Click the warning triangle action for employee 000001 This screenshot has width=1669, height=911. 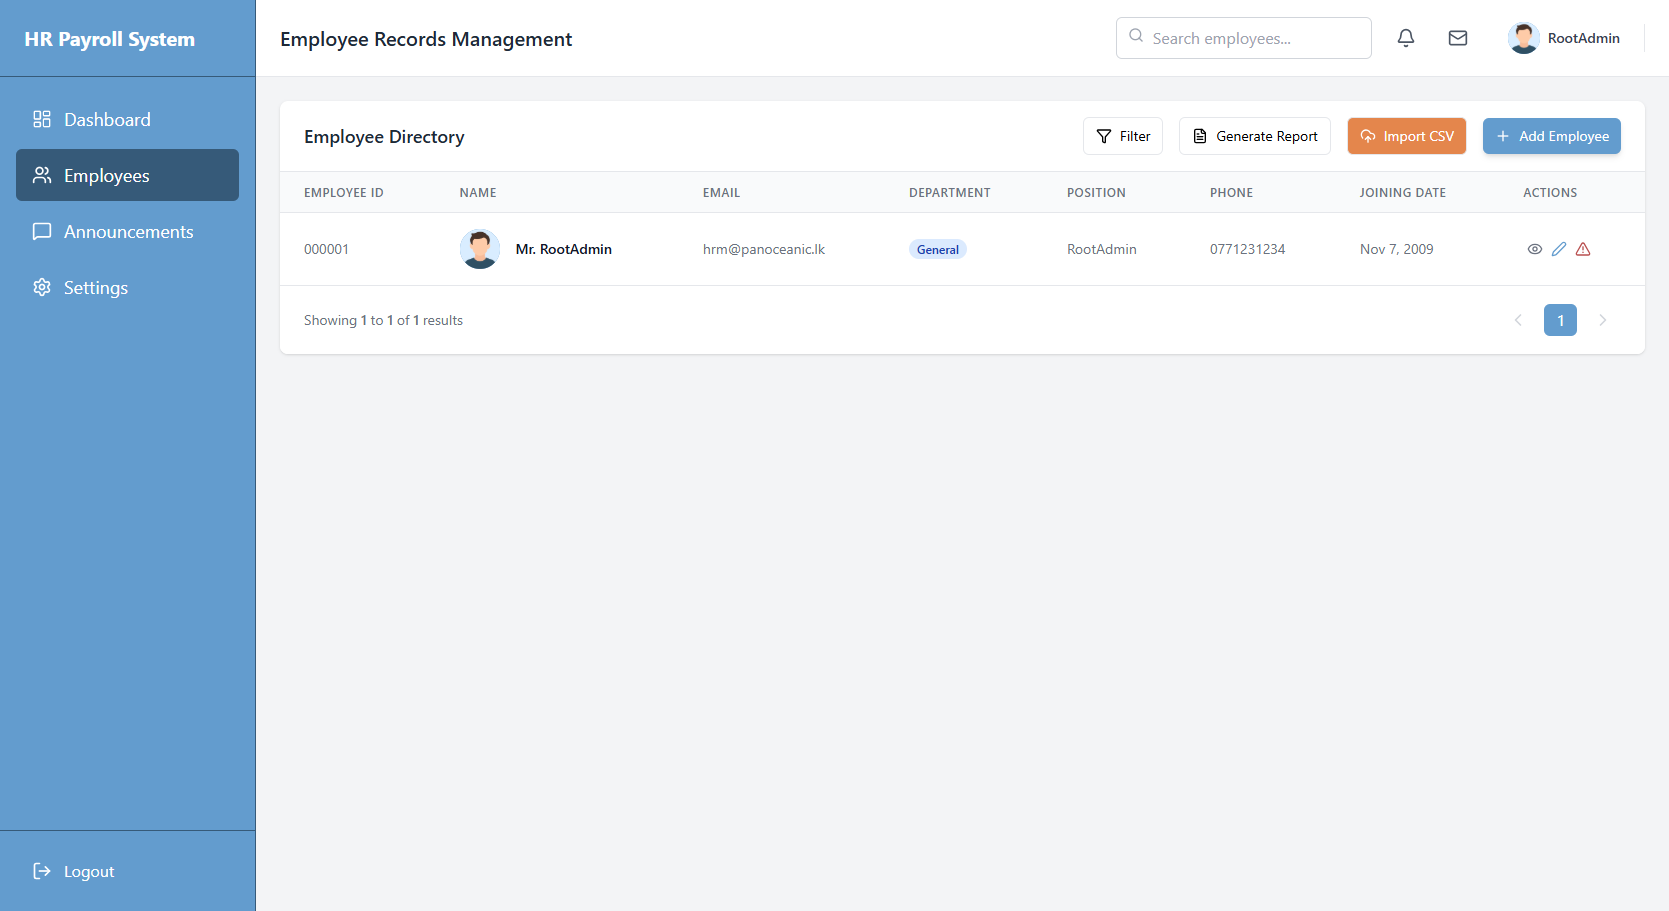(1583, 248)
